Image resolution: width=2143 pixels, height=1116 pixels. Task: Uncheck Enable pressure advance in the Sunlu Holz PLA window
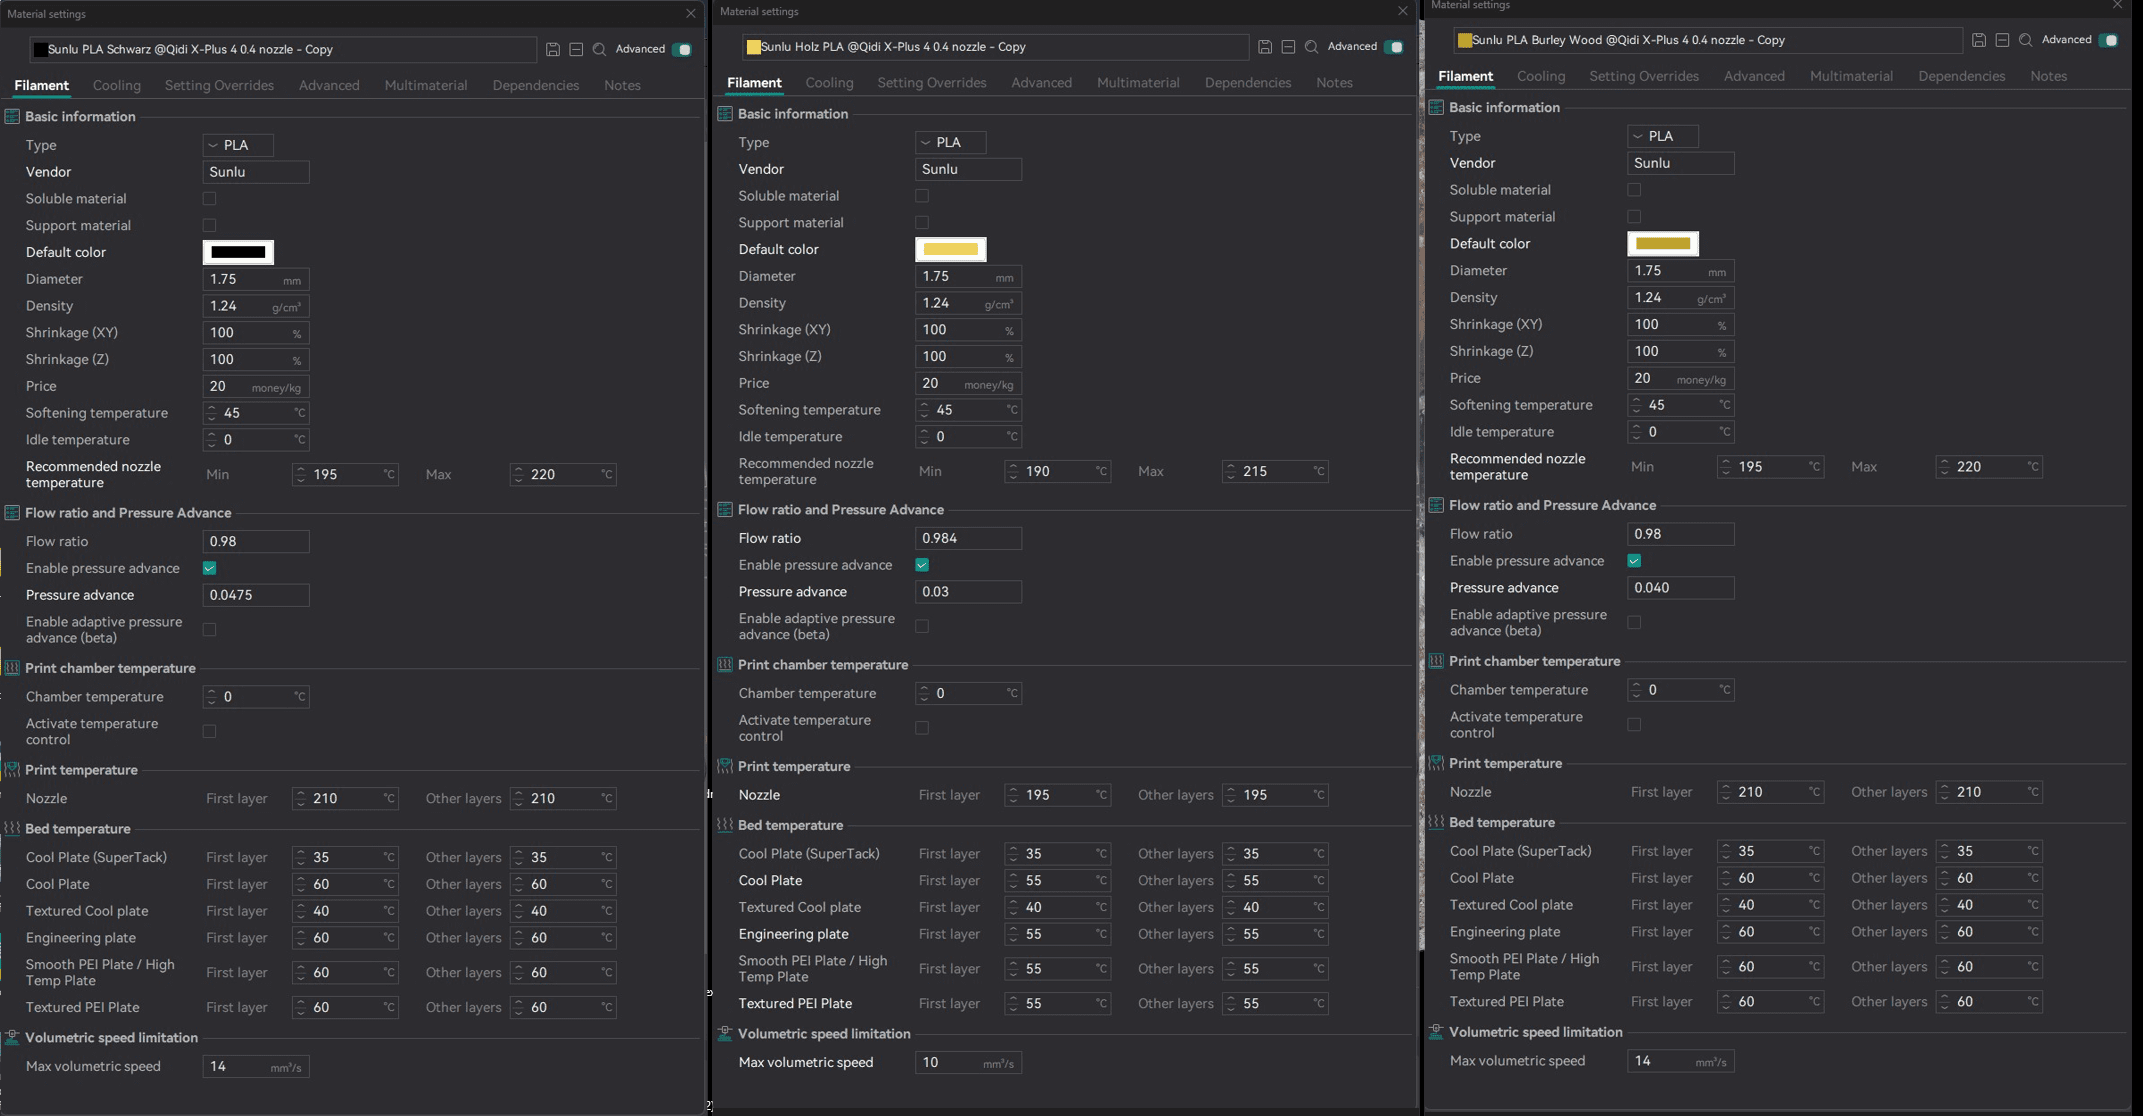coord(922,565)
